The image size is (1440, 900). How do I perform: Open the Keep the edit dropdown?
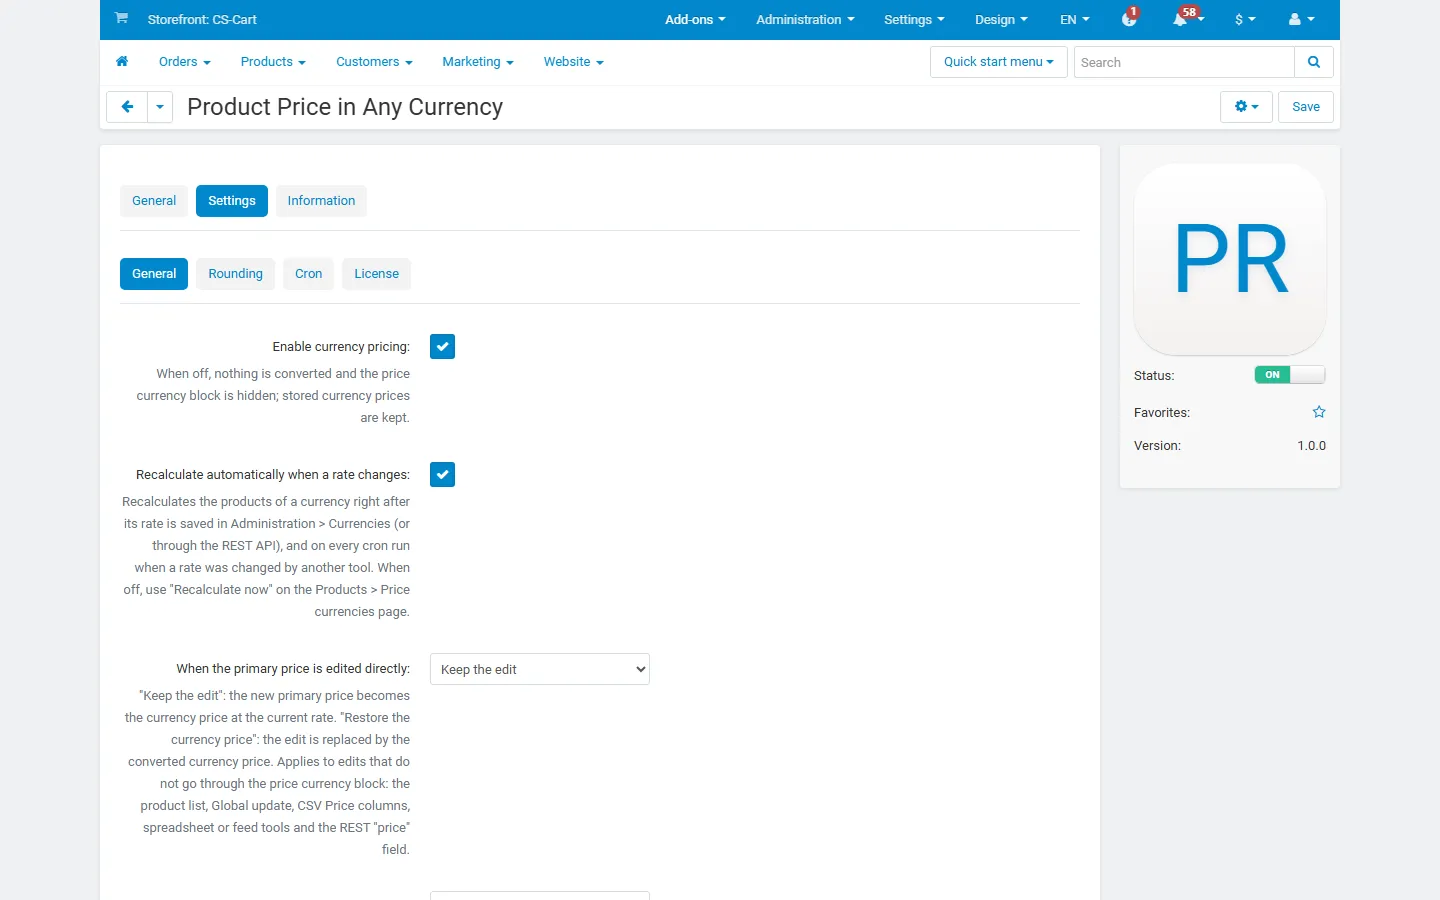[540, 669]
